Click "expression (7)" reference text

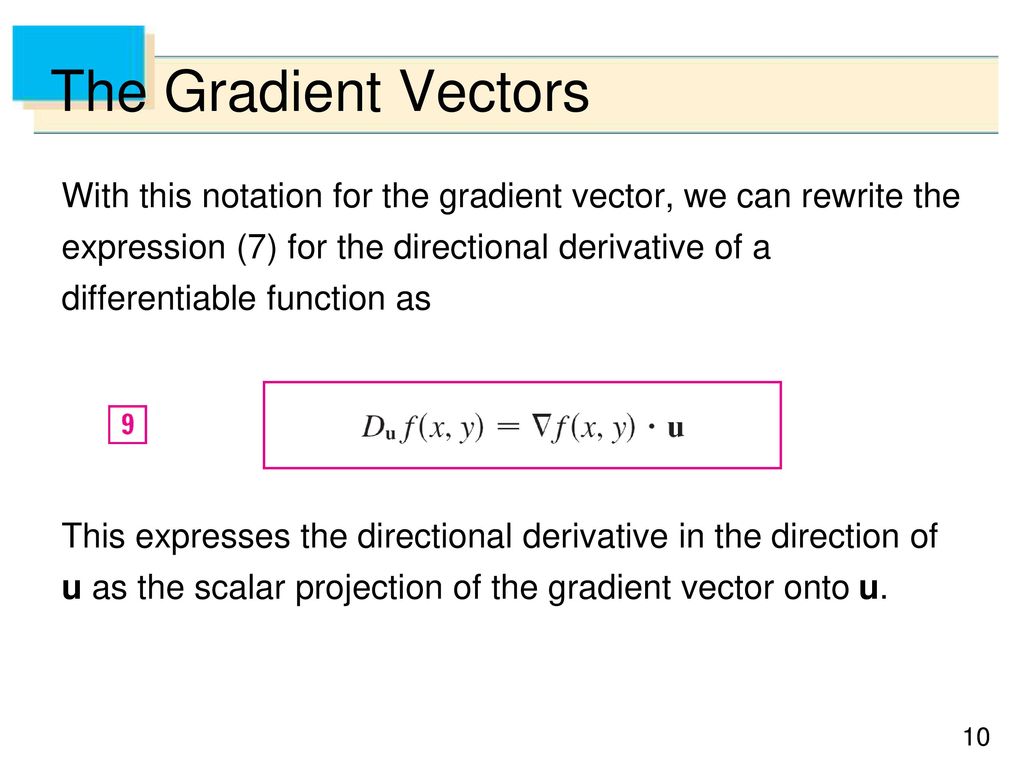170,249
